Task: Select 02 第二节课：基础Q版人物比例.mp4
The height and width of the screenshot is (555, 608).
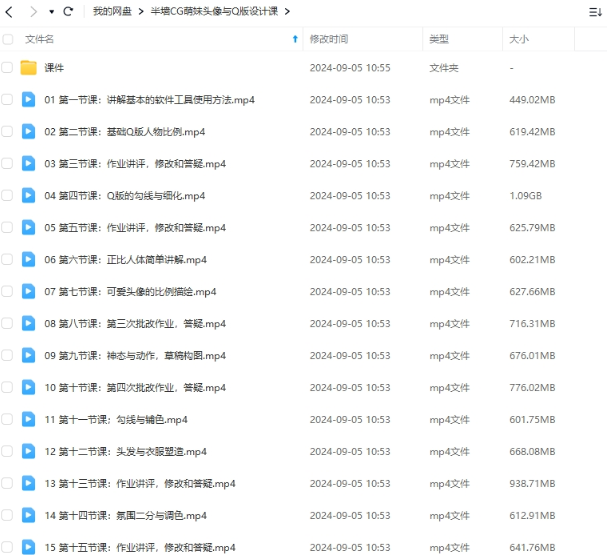Action: coord(124,132)
